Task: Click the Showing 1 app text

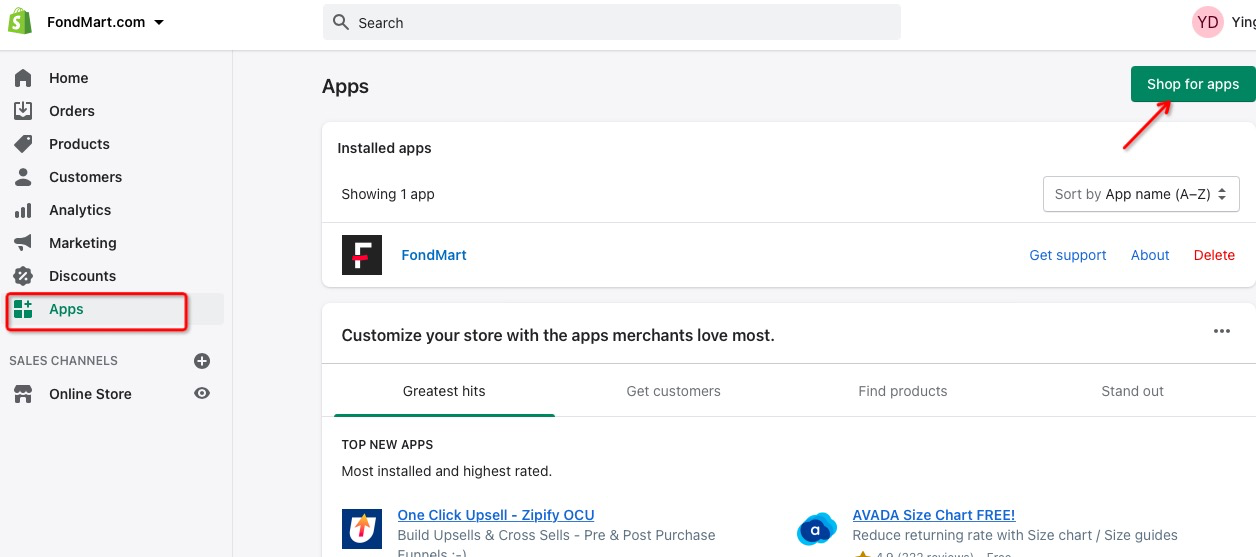Action: (388, 194)
